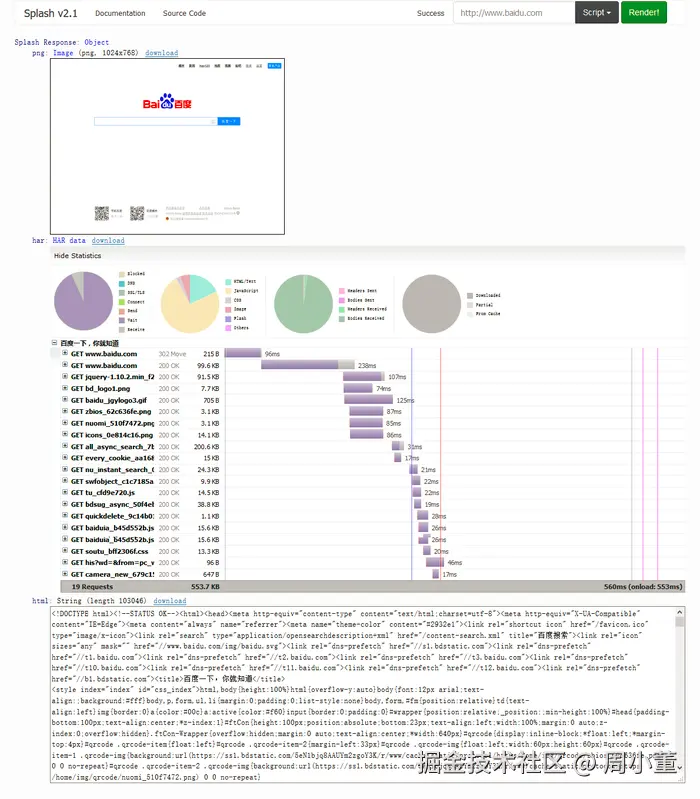This screenshot has width=700, height=799.
Task: Expand the nuomi_510f7472.png request row
Action: (x=65, y=423)
